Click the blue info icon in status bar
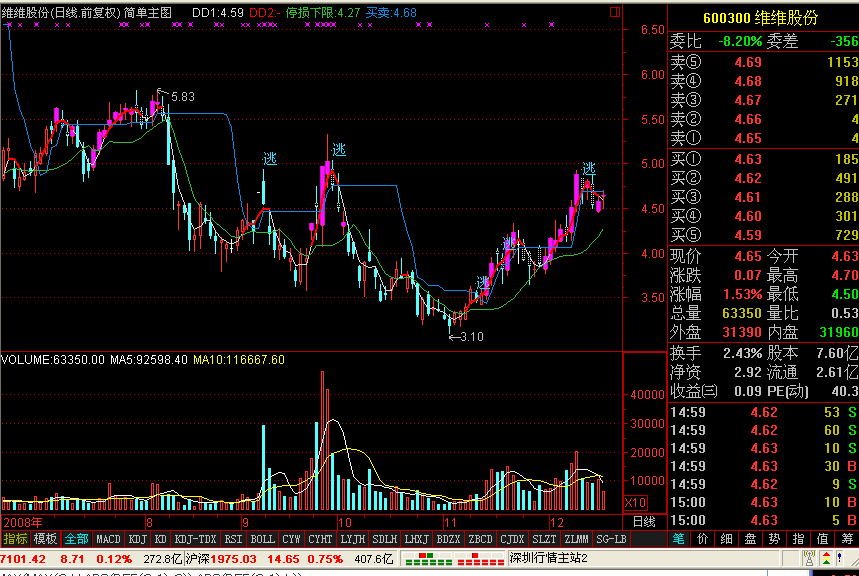859x576 pixels. [x=840, y=558]
